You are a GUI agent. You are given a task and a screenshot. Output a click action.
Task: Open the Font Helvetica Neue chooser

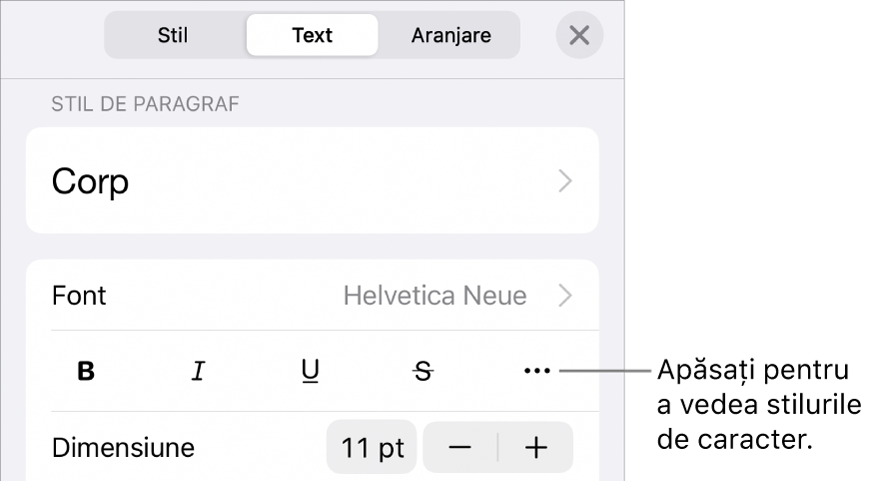[x=312, y=295]
